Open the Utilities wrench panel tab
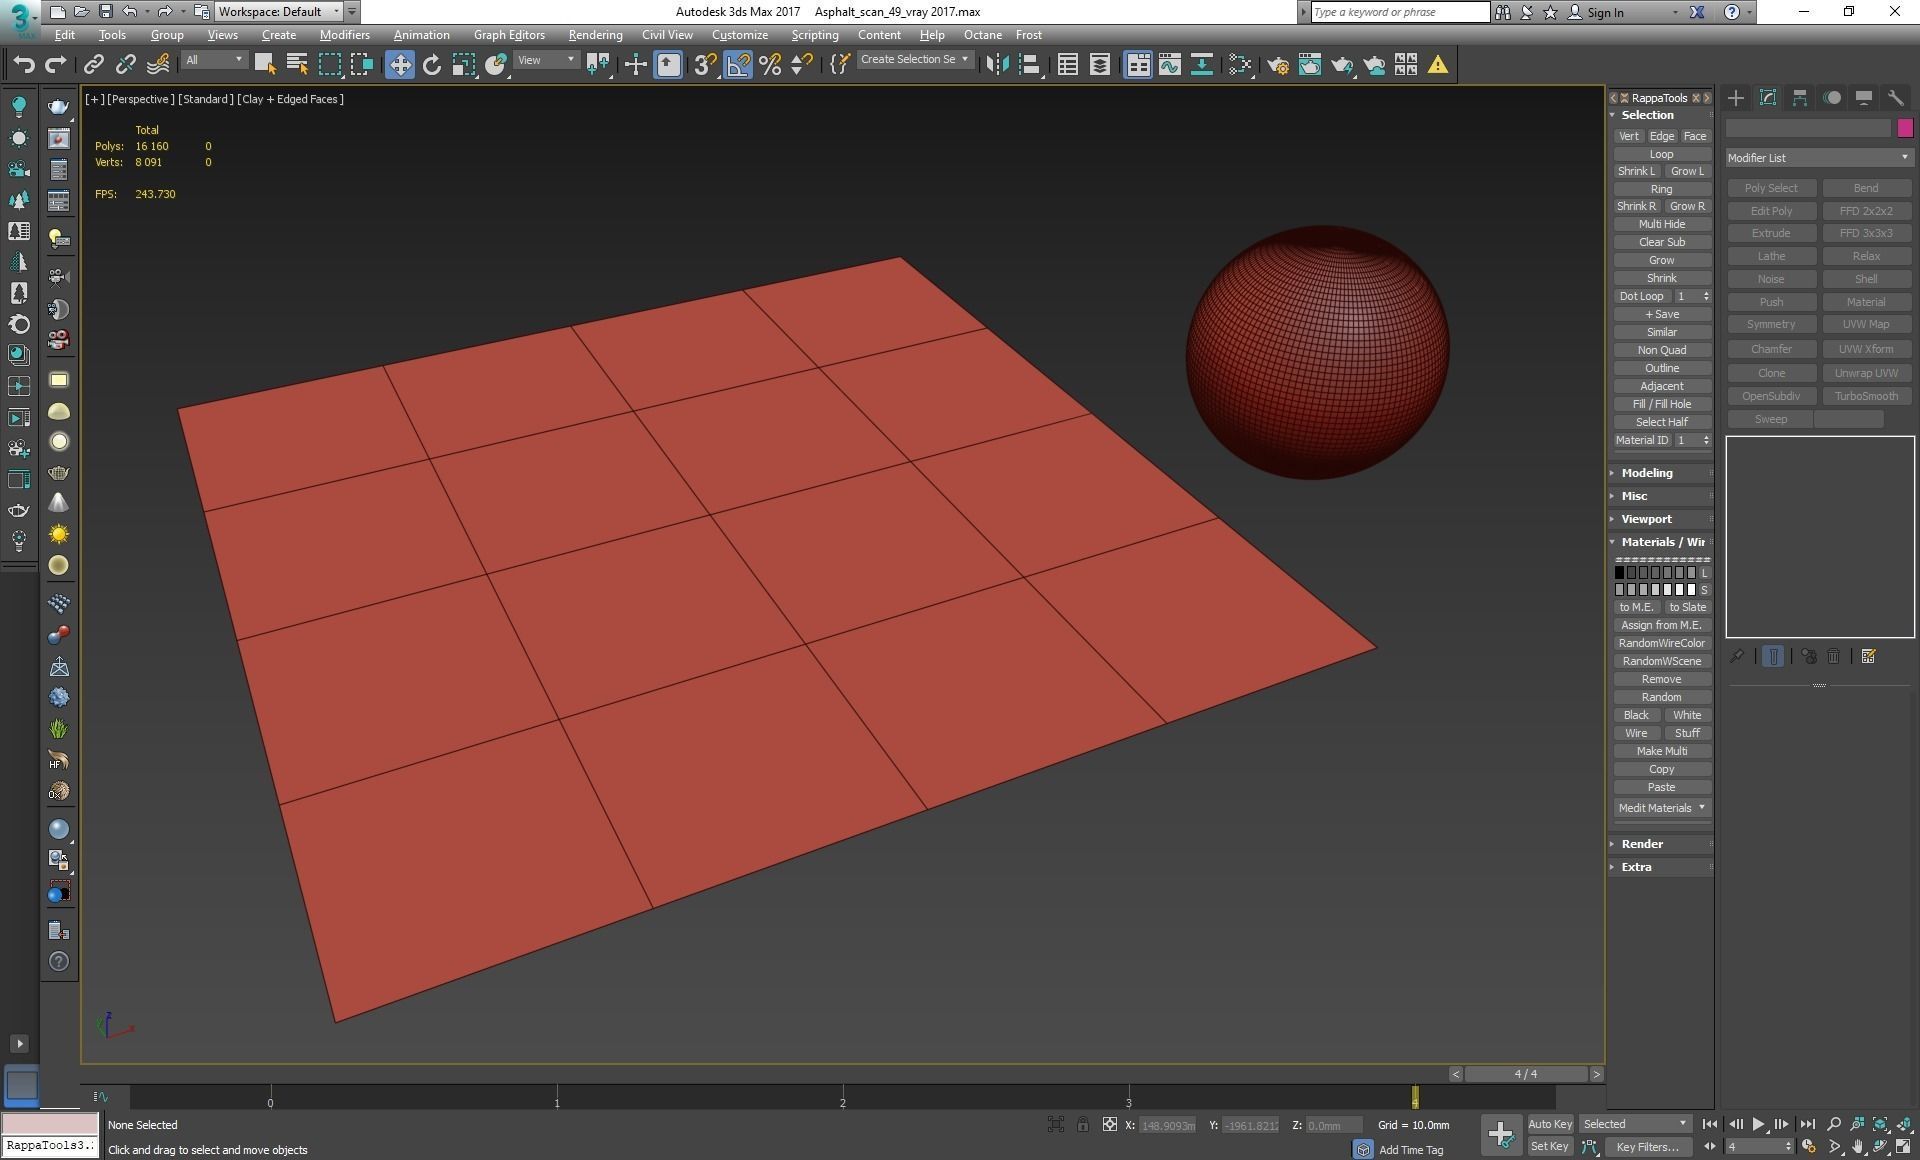 point(1895,98)
